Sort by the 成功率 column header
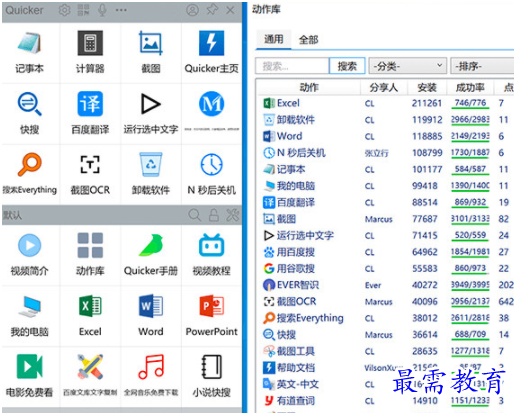 click(470, 88)
